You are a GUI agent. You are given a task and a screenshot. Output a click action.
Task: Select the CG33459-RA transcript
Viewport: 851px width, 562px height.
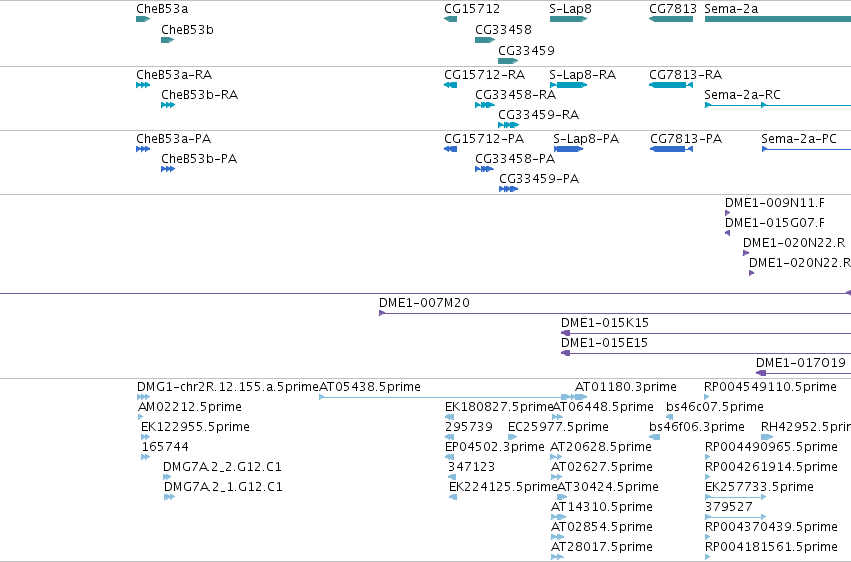tap(509, 125)
